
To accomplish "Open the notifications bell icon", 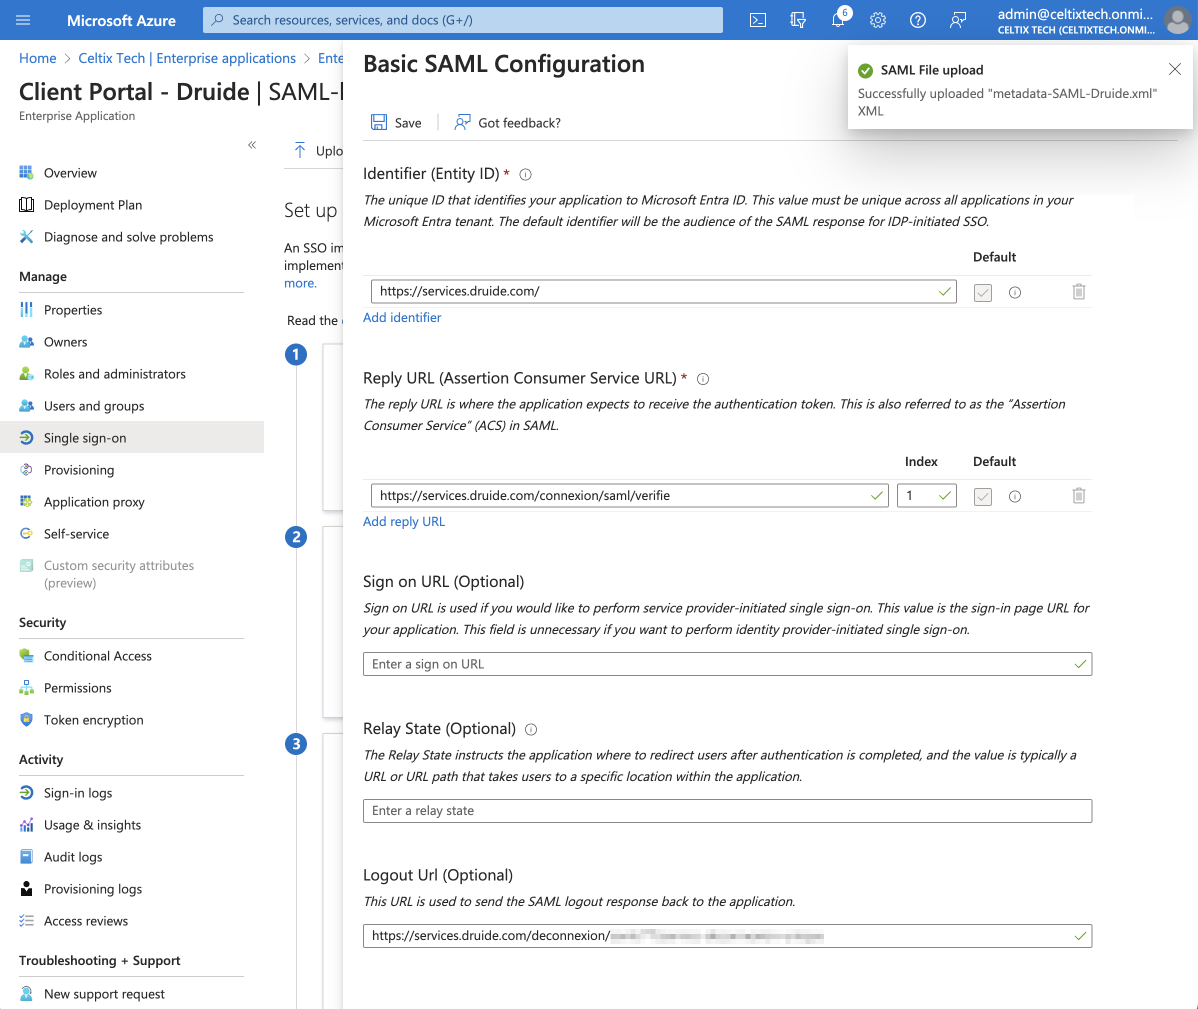I will point(838,20).
